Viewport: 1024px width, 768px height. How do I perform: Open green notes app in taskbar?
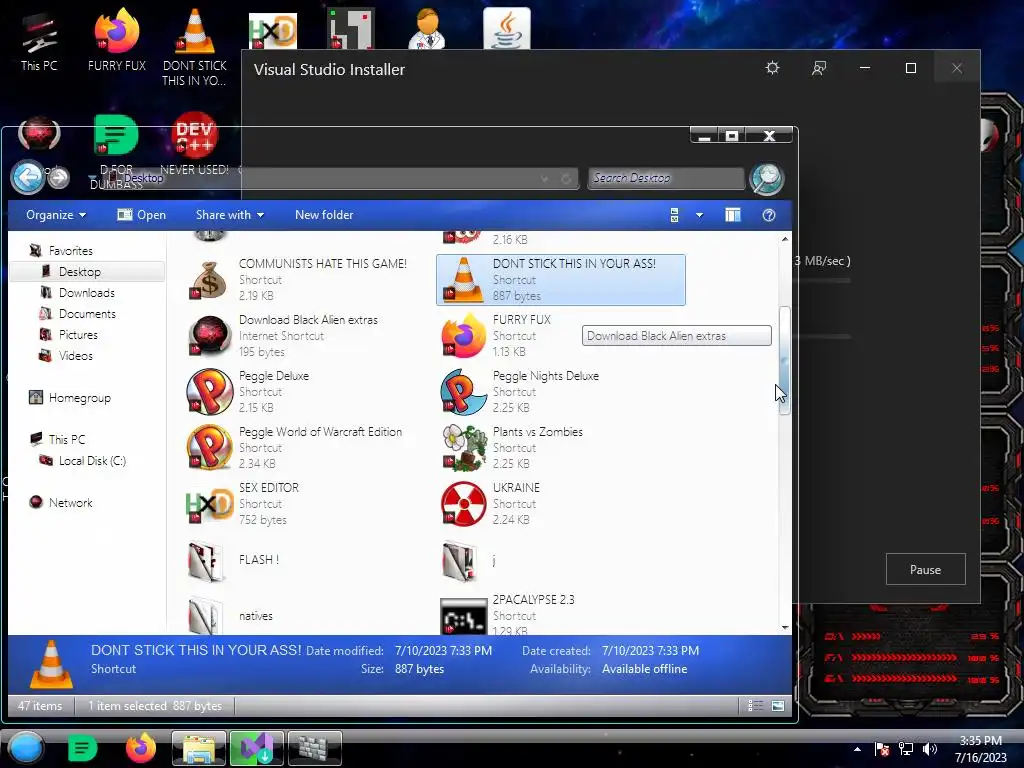[x=82, y=748]
